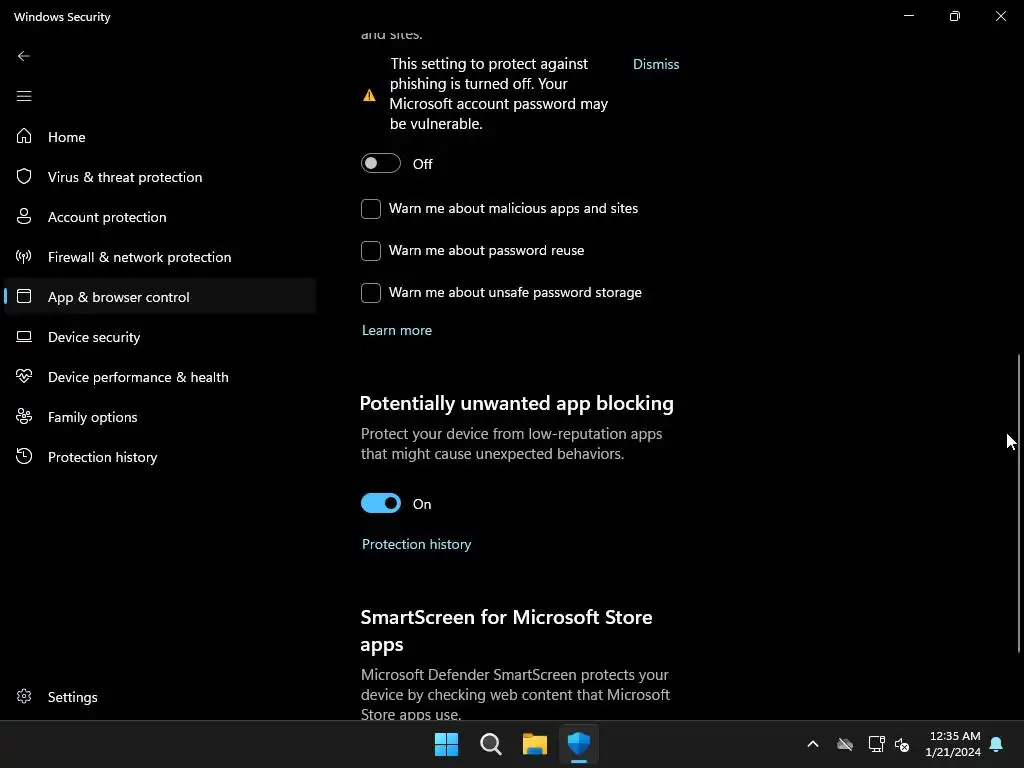Open taskbar Search
This screenshot has height=768, width=1024.
(490, 744)
